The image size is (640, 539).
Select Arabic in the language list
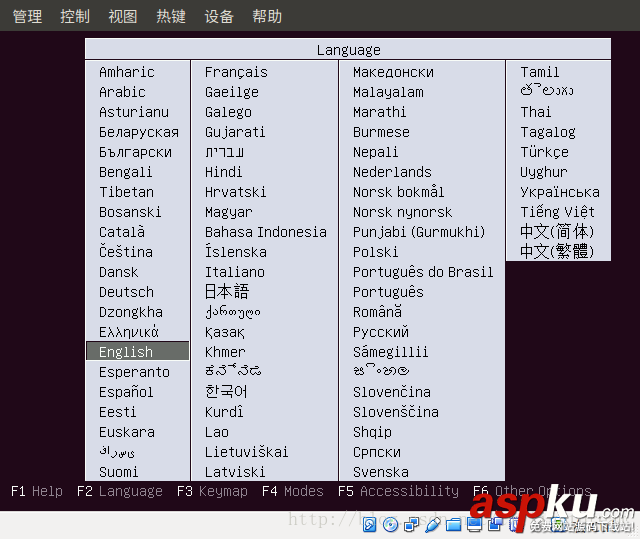(122, 92)
